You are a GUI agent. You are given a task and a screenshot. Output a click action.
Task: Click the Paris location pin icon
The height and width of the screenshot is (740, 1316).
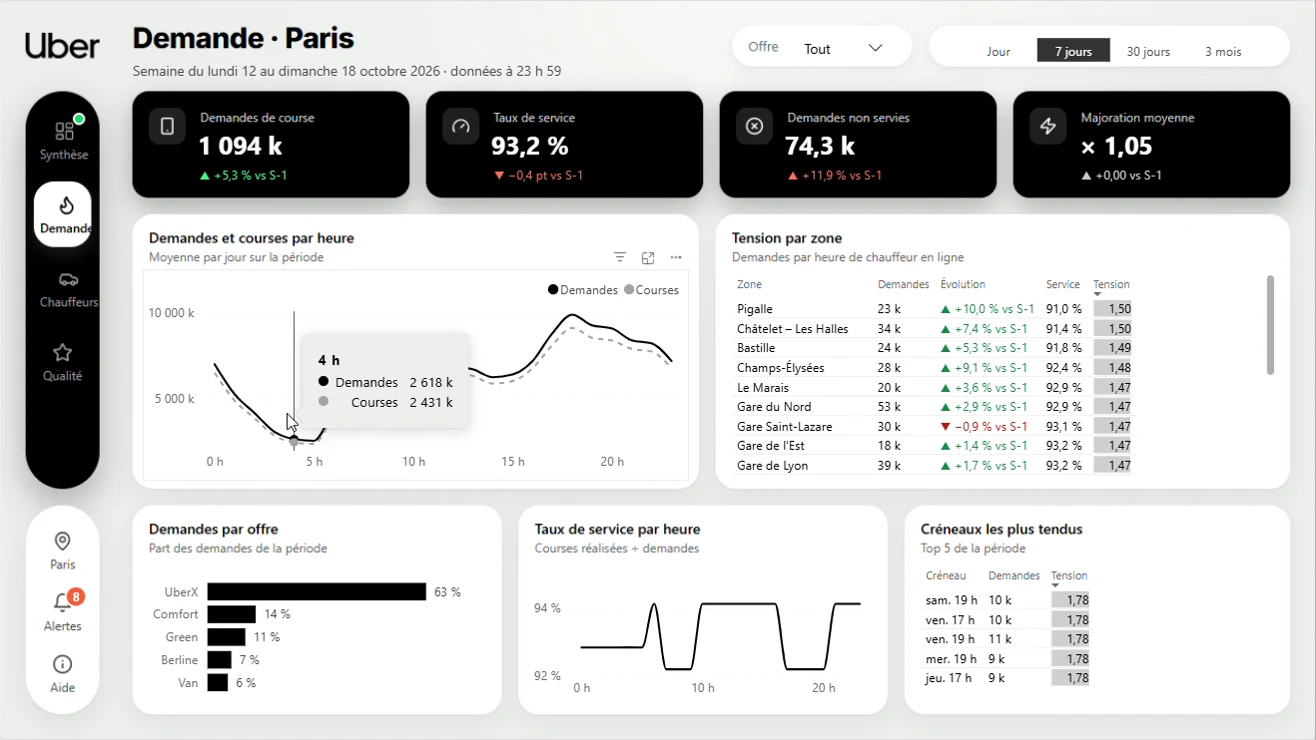(x=62, y=541)
